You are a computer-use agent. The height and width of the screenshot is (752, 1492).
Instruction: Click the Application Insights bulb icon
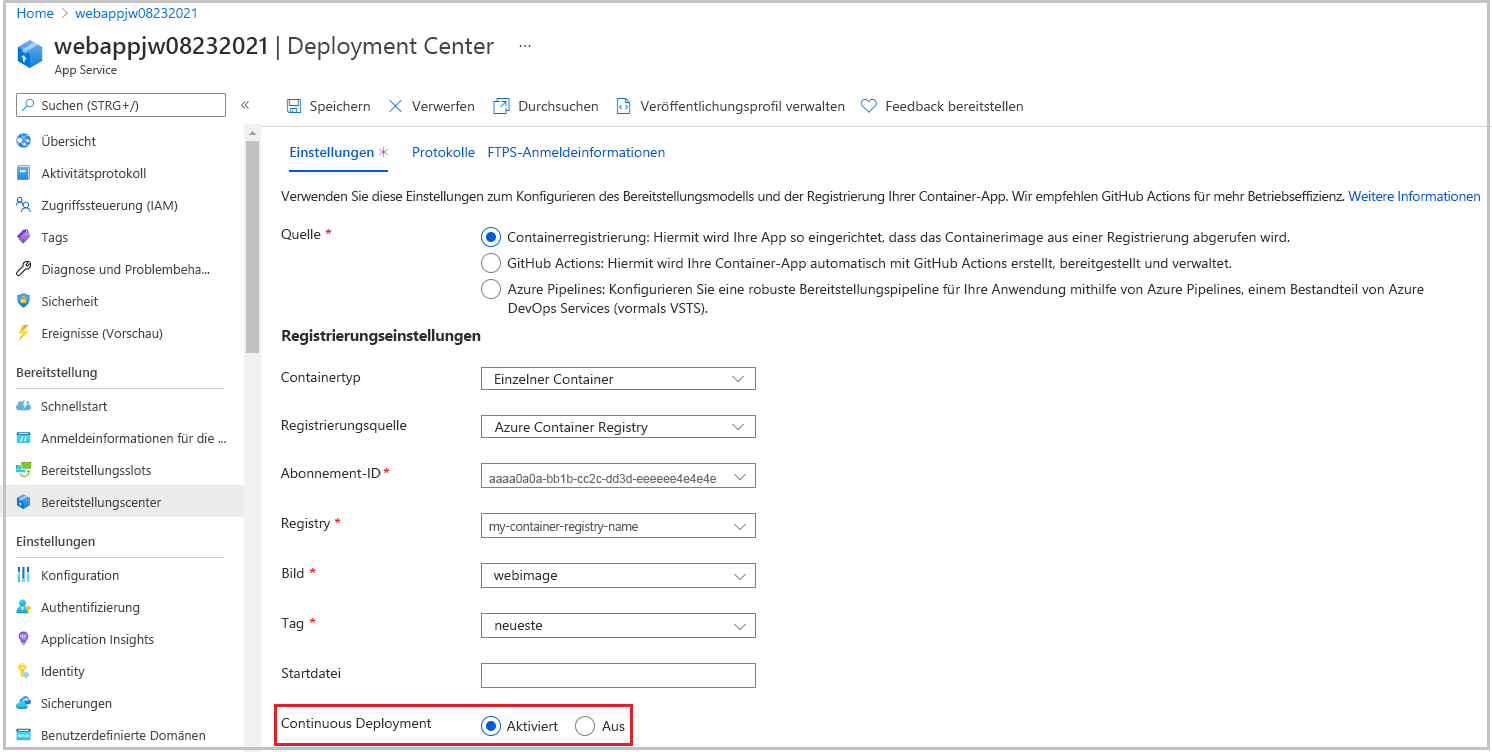point(24,639)
